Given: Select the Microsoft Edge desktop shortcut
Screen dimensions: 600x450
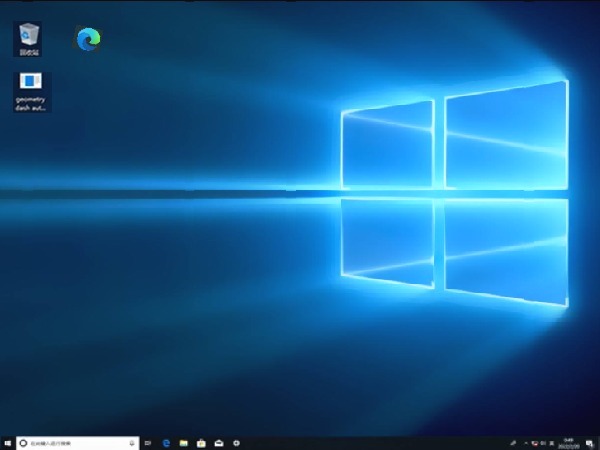Looking at the screenshot, I should click(88, 39).
